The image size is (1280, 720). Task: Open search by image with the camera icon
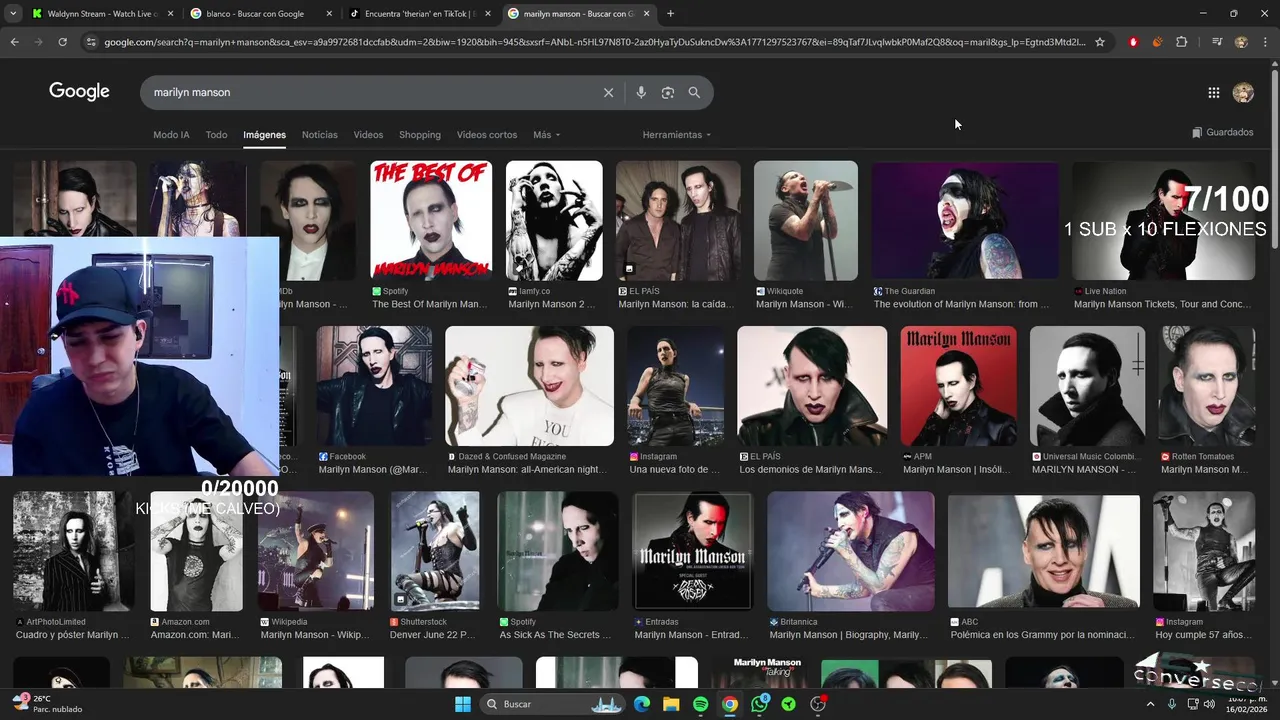click(x=668, y=92)
